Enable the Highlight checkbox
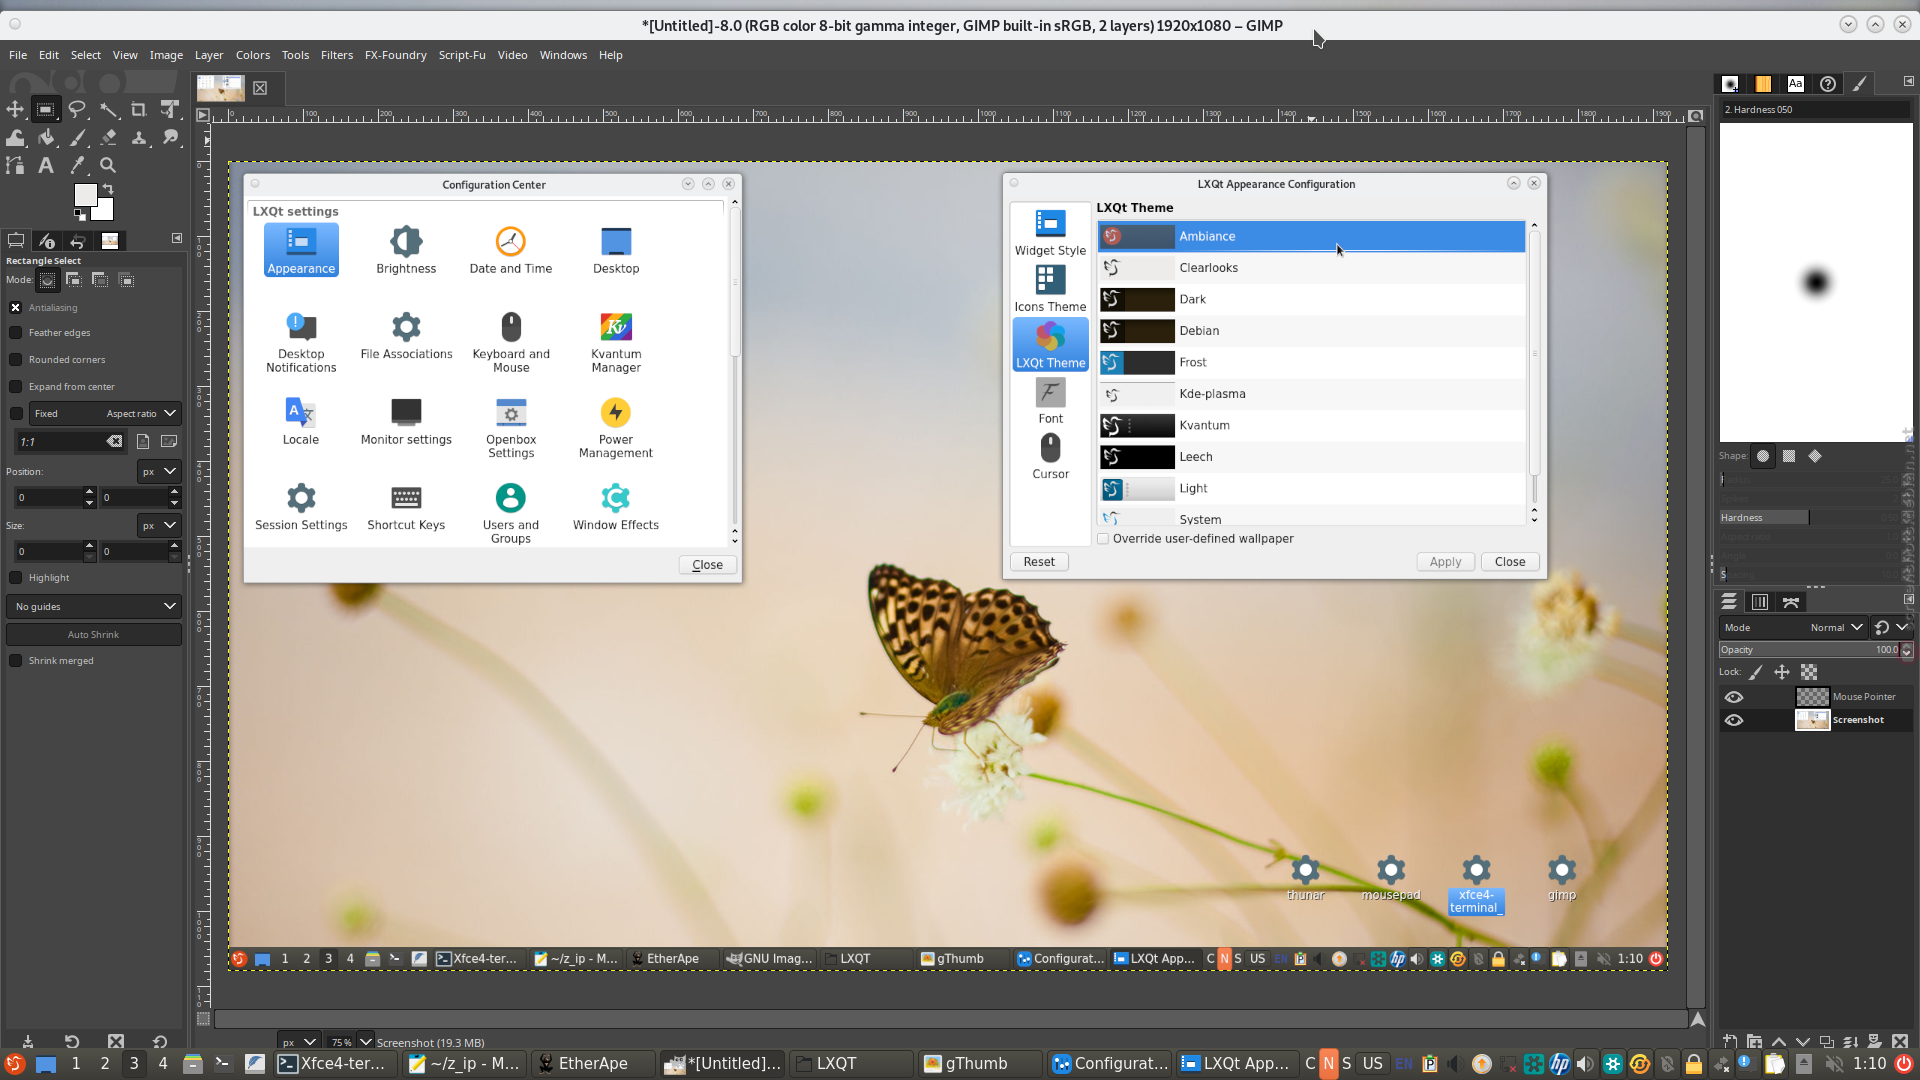 point(16,578)
